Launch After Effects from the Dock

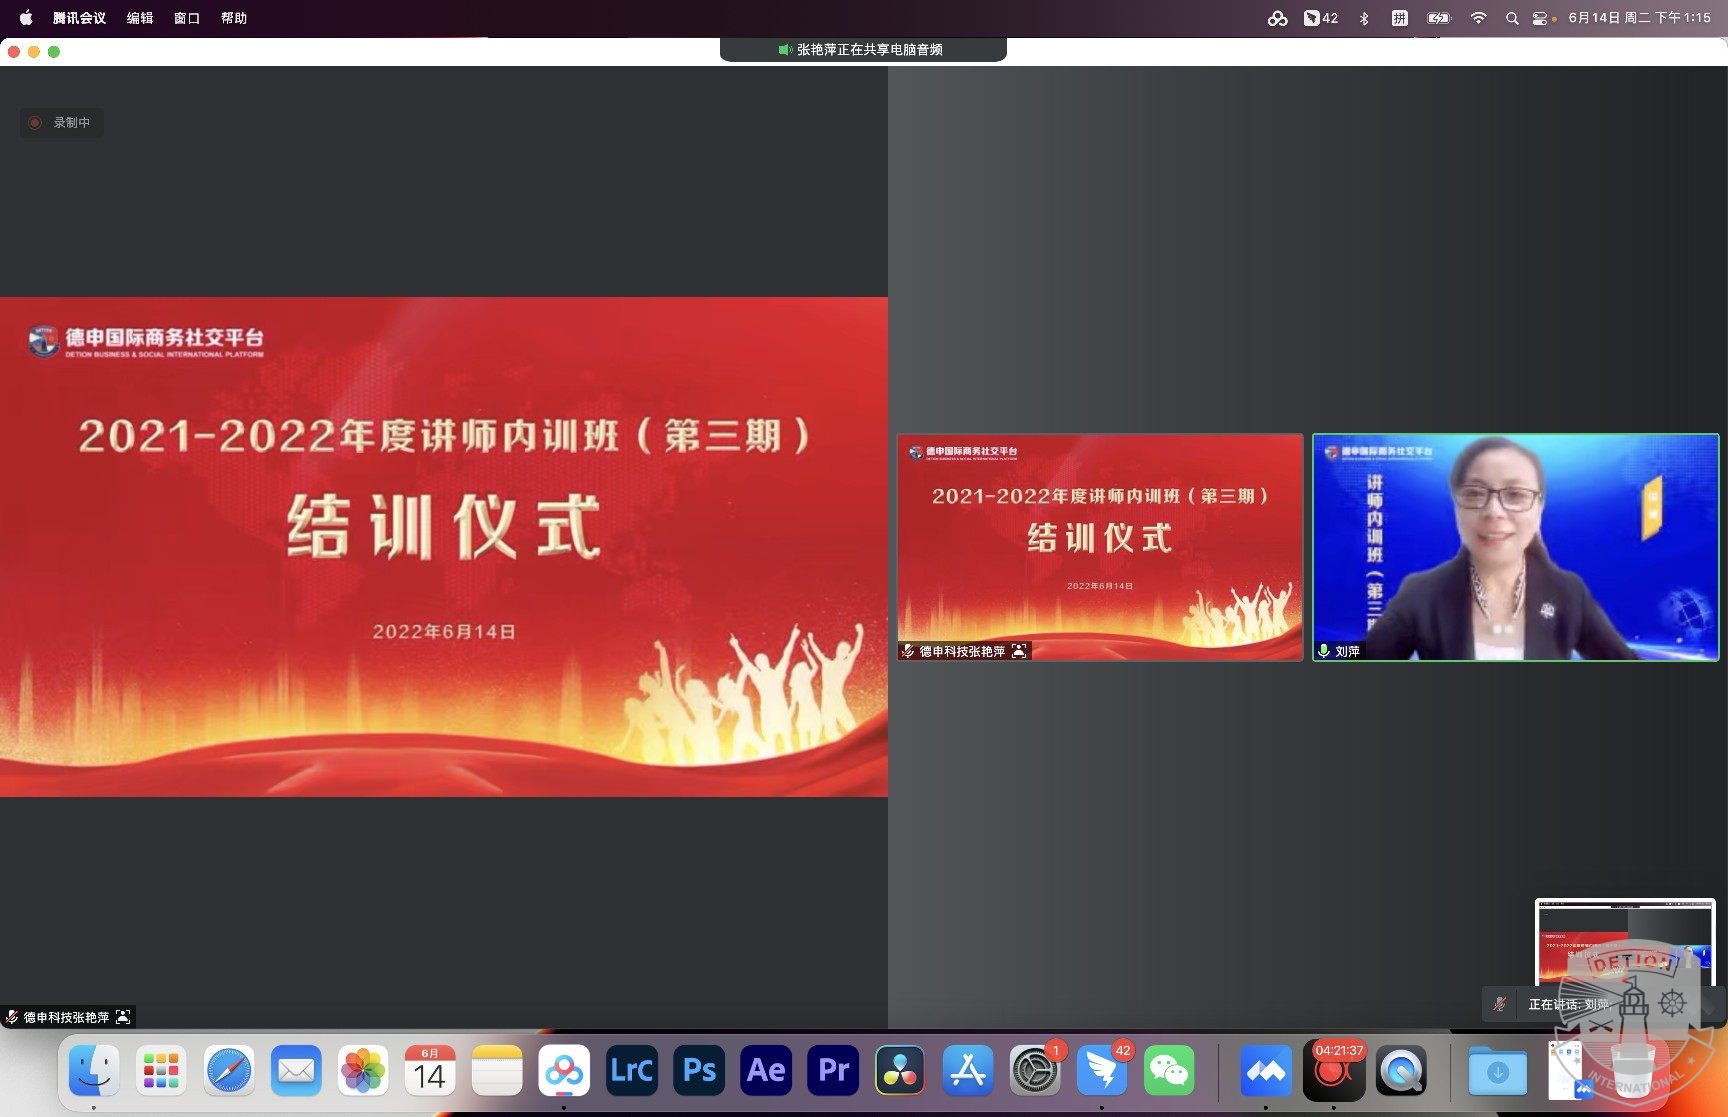point(766,1071)
